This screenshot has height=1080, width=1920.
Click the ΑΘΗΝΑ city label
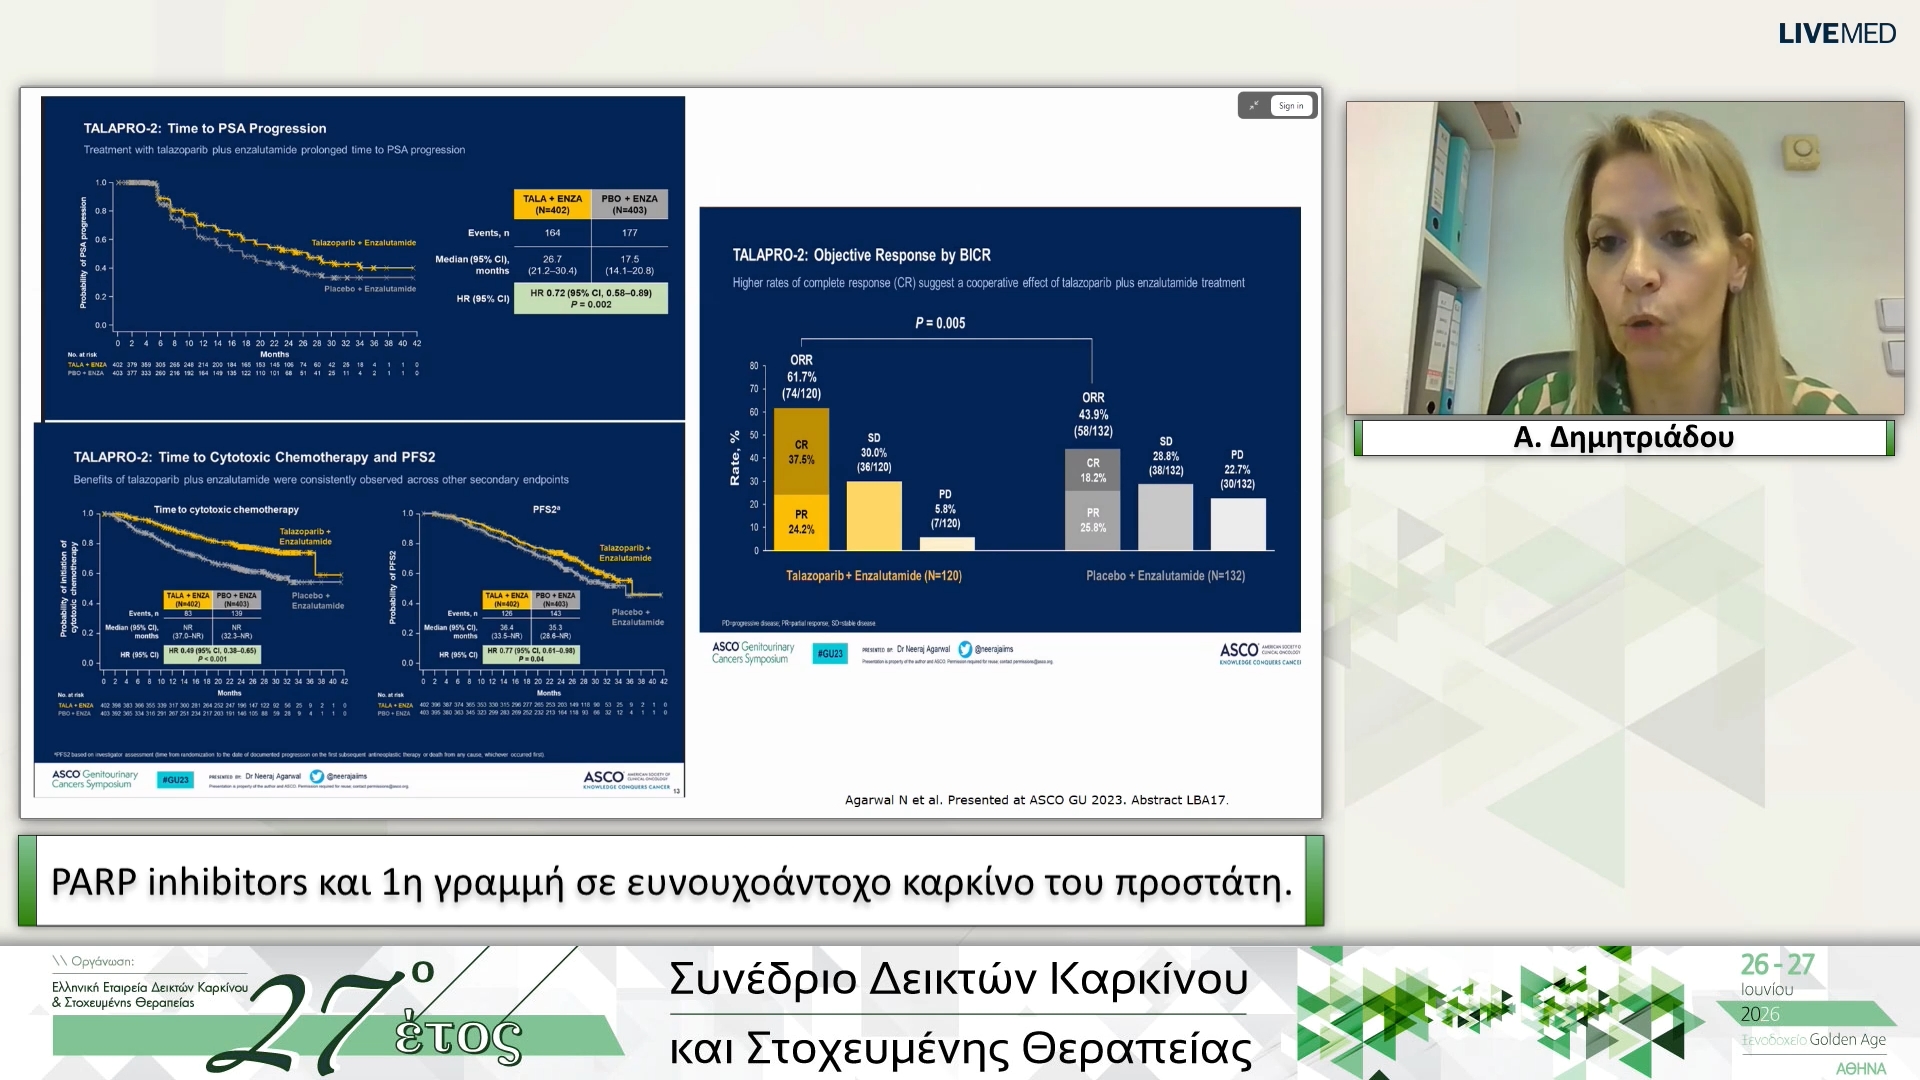point(1861,1069)
